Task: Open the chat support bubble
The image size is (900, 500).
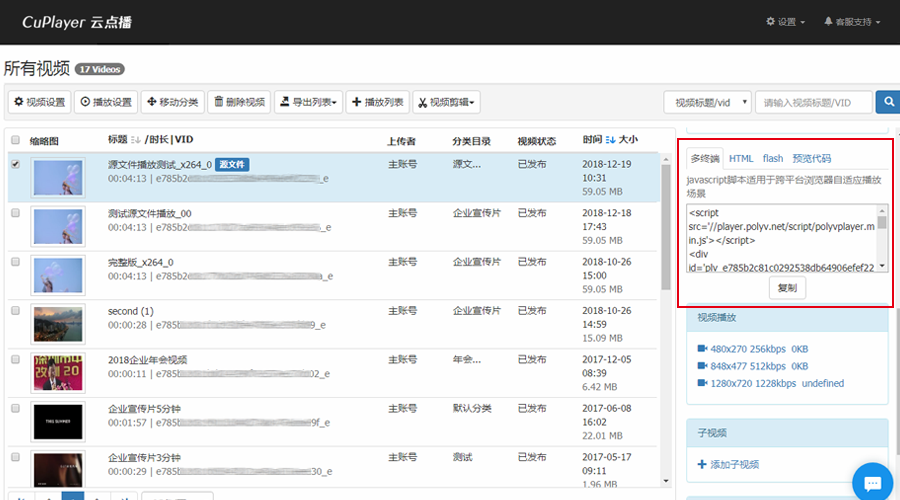Action: pos(871,481)
